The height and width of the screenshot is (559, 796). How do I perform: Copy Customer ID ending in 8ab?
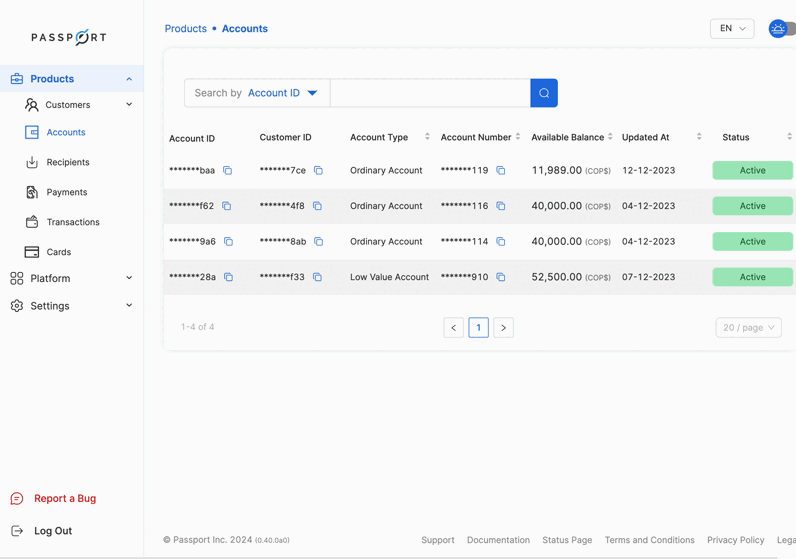pos(318,242)
